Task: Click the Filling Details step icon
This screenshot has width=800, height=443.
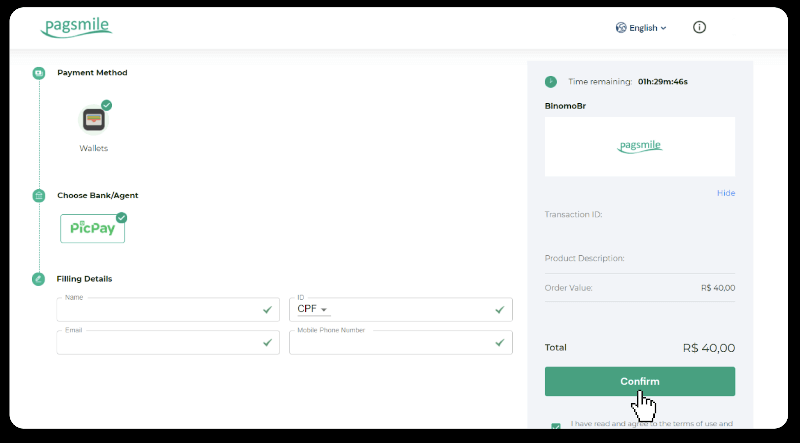Action: pyautogui.click(x=39, y=279)
